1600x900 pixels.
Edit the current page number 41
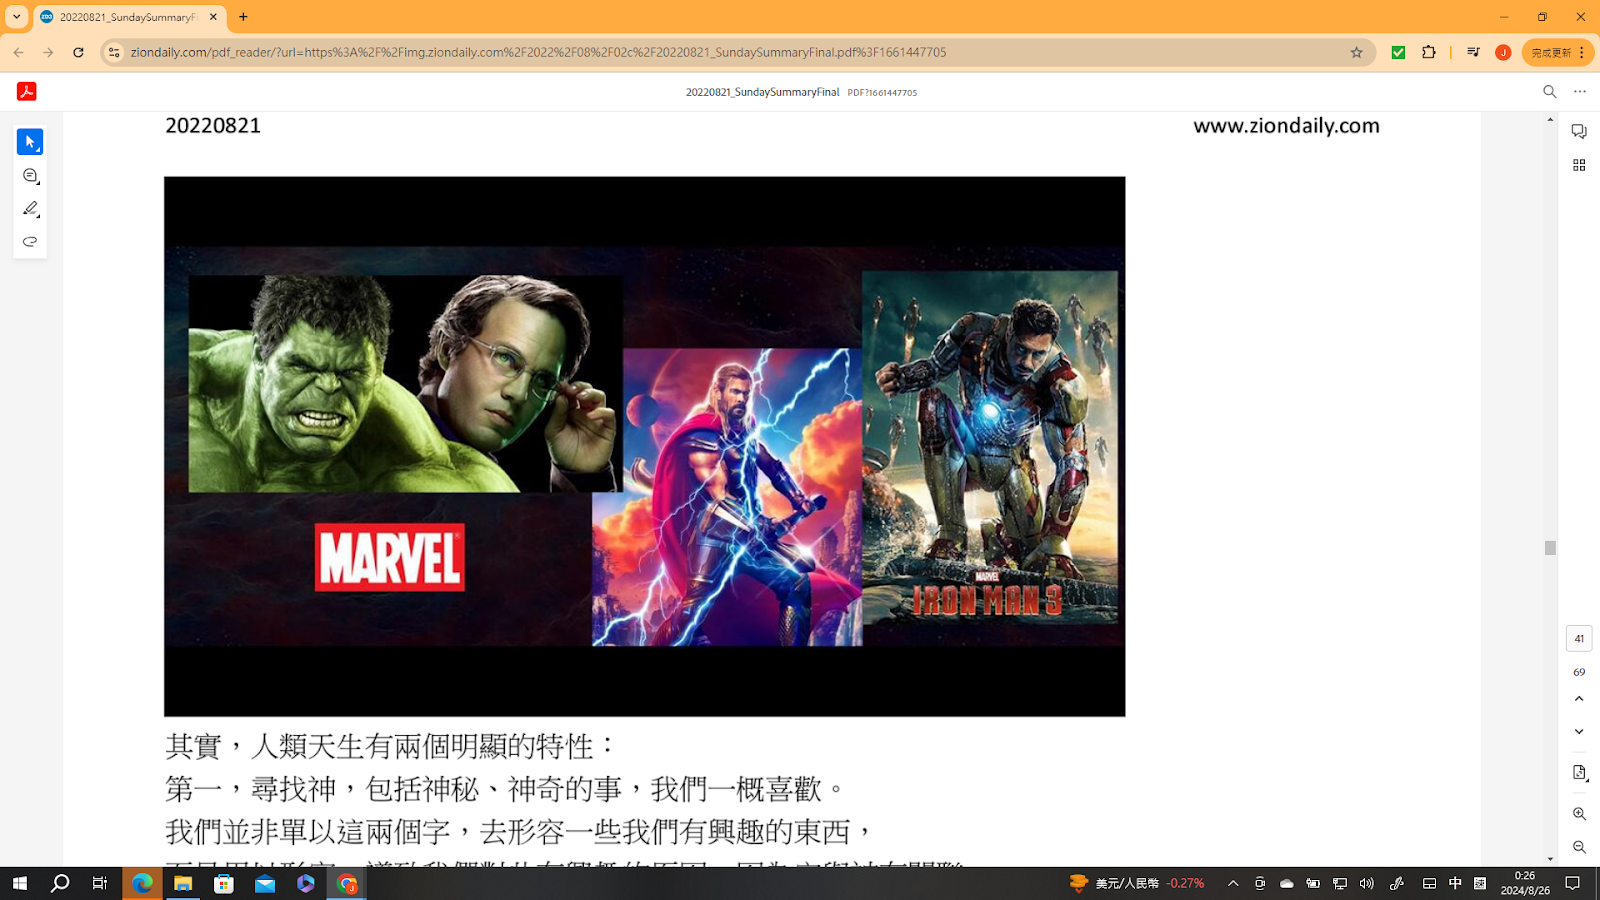1579,638
